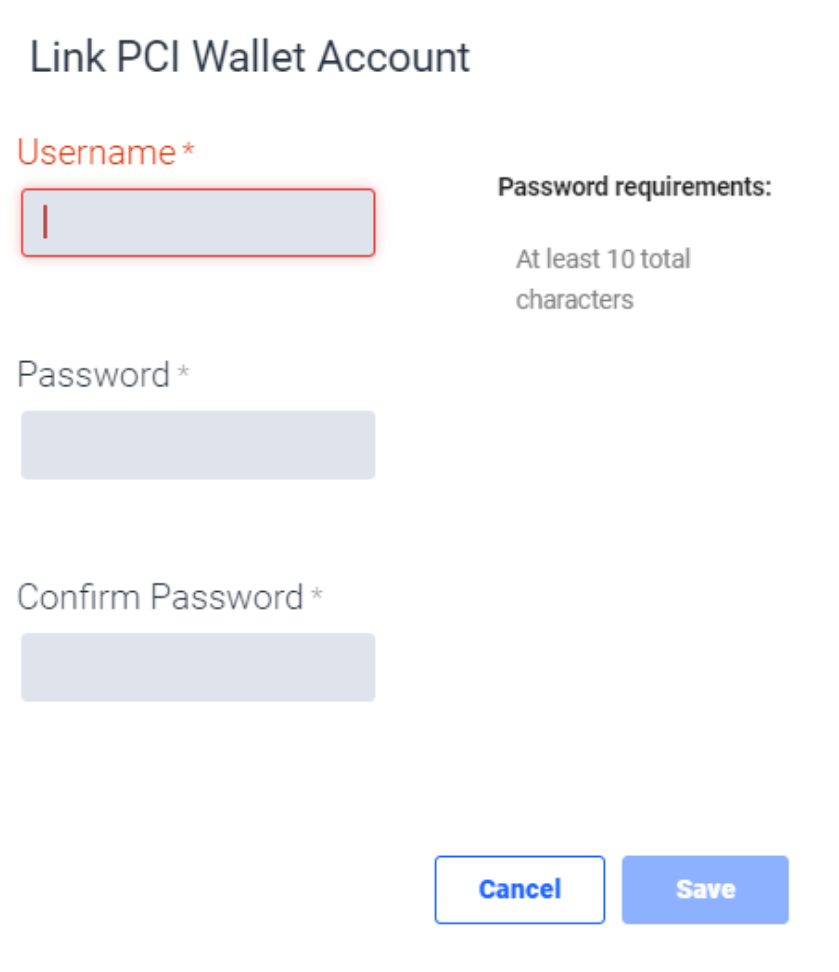Click the red Username label
The image size is (839, 972).
[97, 152]
